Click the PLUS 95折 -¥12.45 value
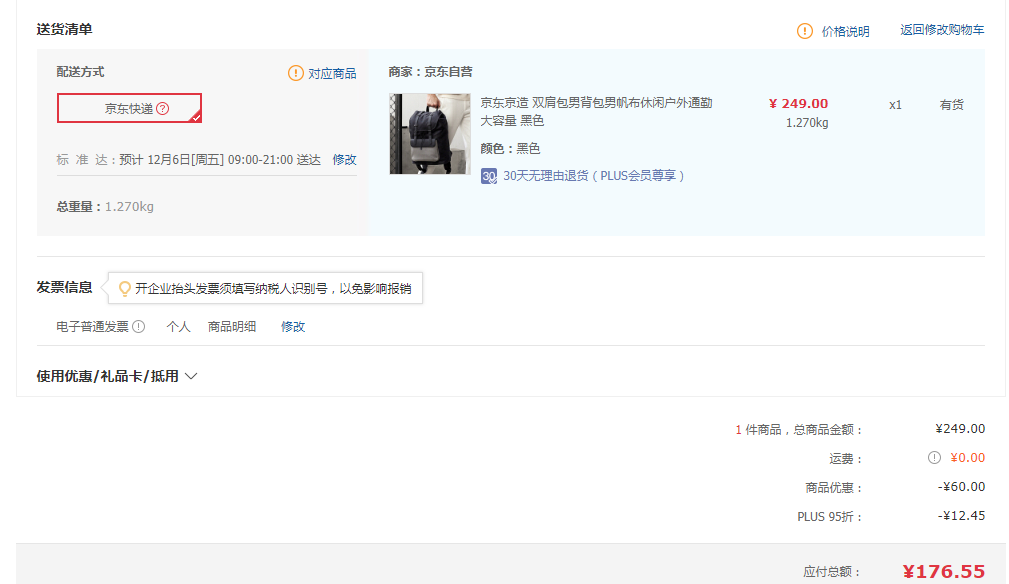This screenshot has height=584, width=1009. point(961,515)
